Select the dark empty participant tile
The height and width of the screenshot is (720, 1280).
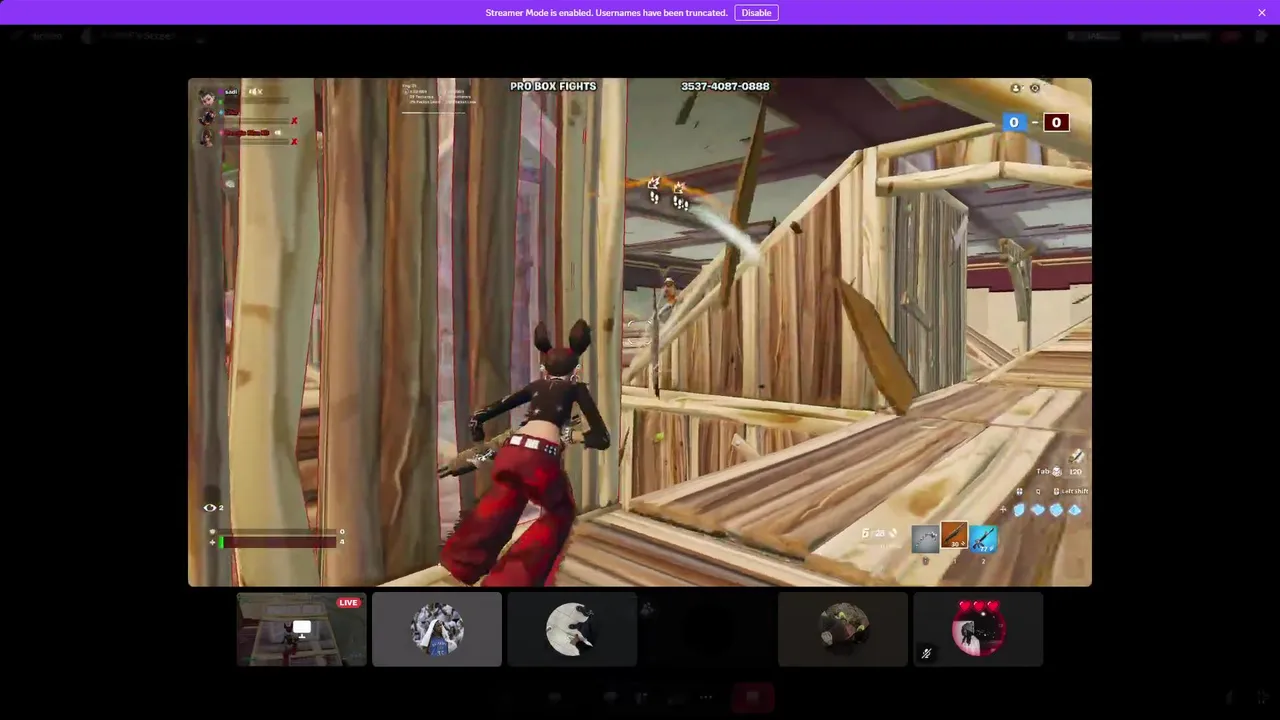[x=707, y=629]
